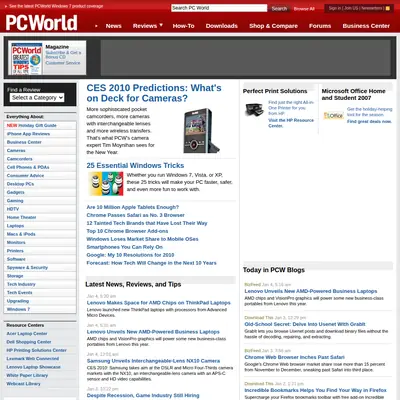Select Home Theater sidebar link
Viewport: 400px width, 400px height.
click(x=21, y=217)
